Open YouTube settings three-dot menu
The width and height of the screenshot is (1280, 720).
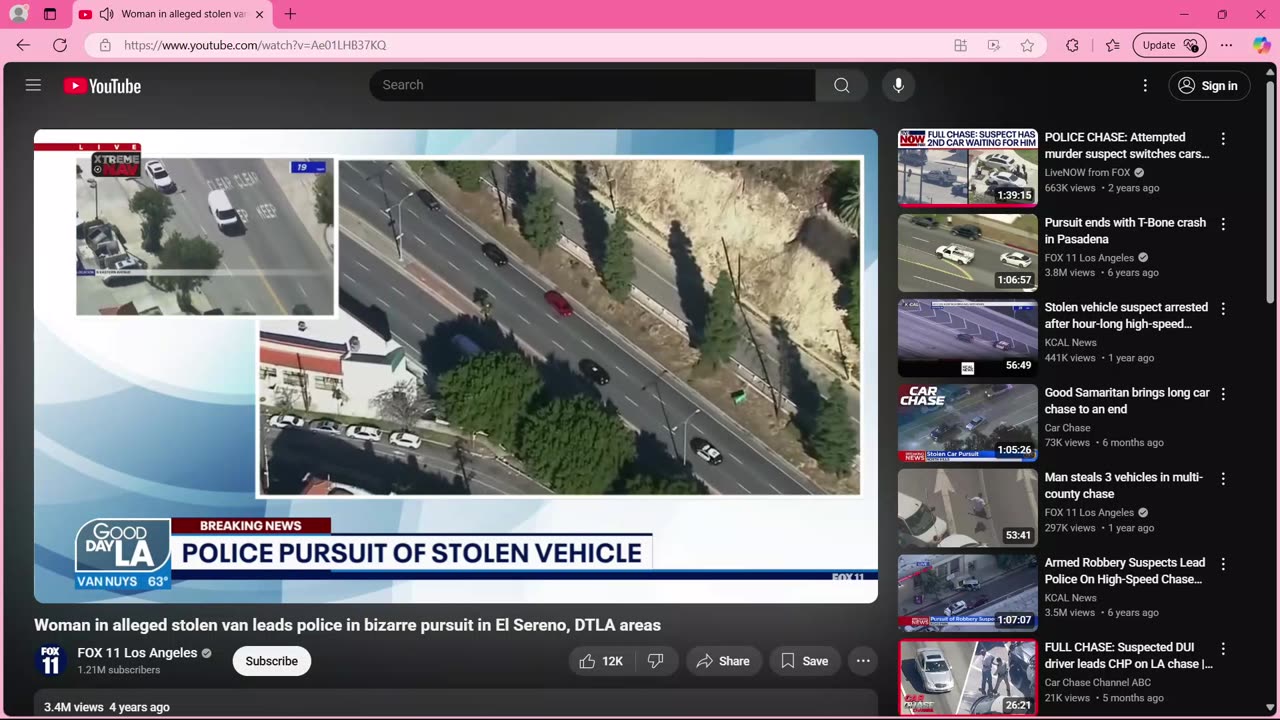coord(1145,85)
